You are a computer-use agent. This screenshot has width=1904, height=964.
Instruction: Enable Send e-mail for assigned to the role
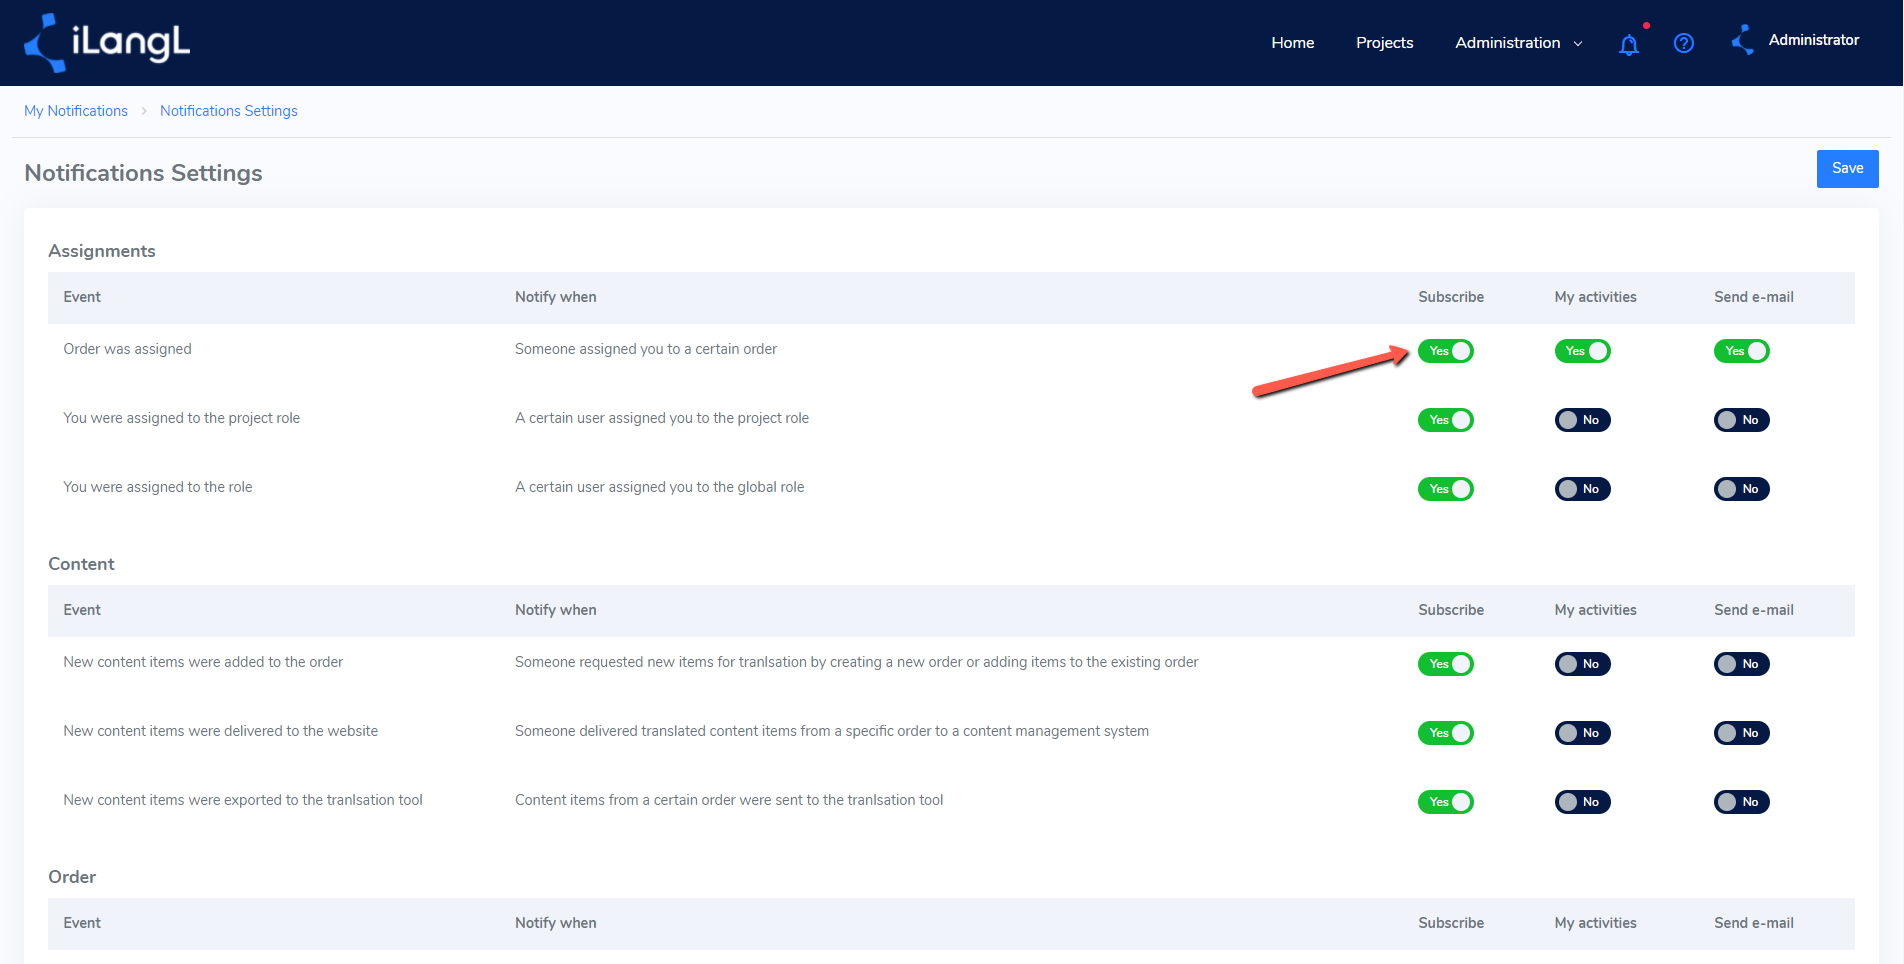[1741, 489]
